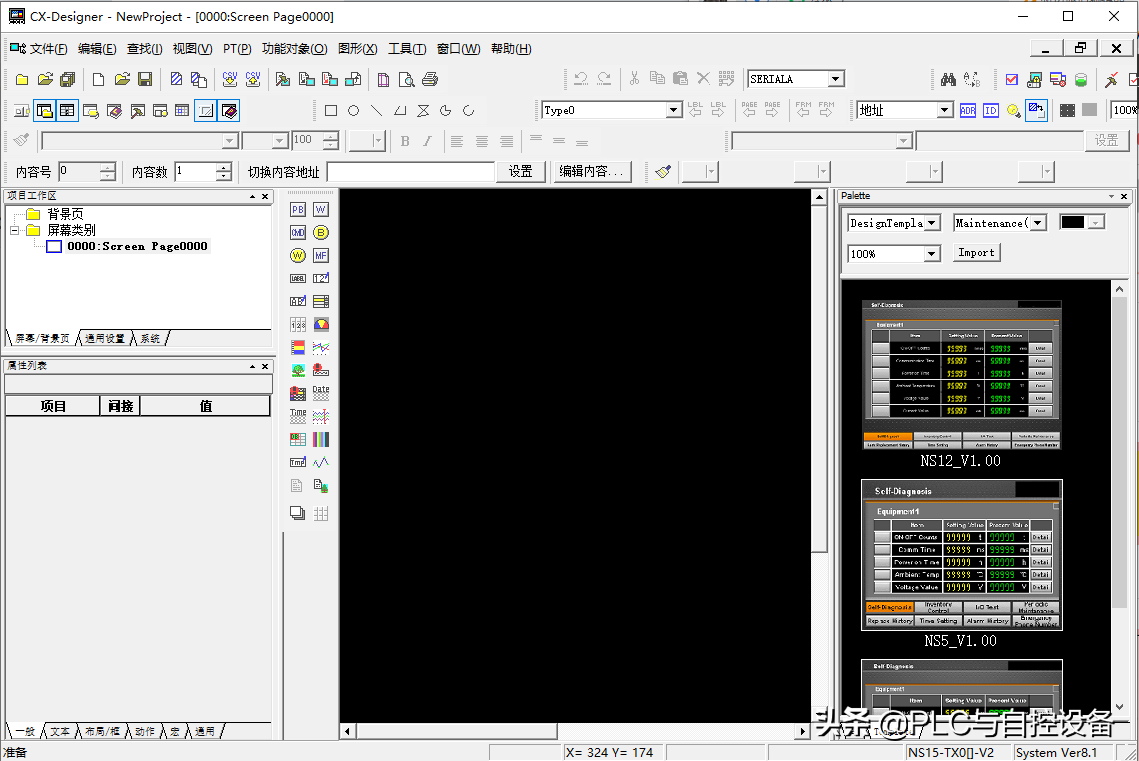The height and width of the screenshot is (761, 1139).
Task: Draw a rectangle with the rectangle shape tool
Action: tap(331, 111)
